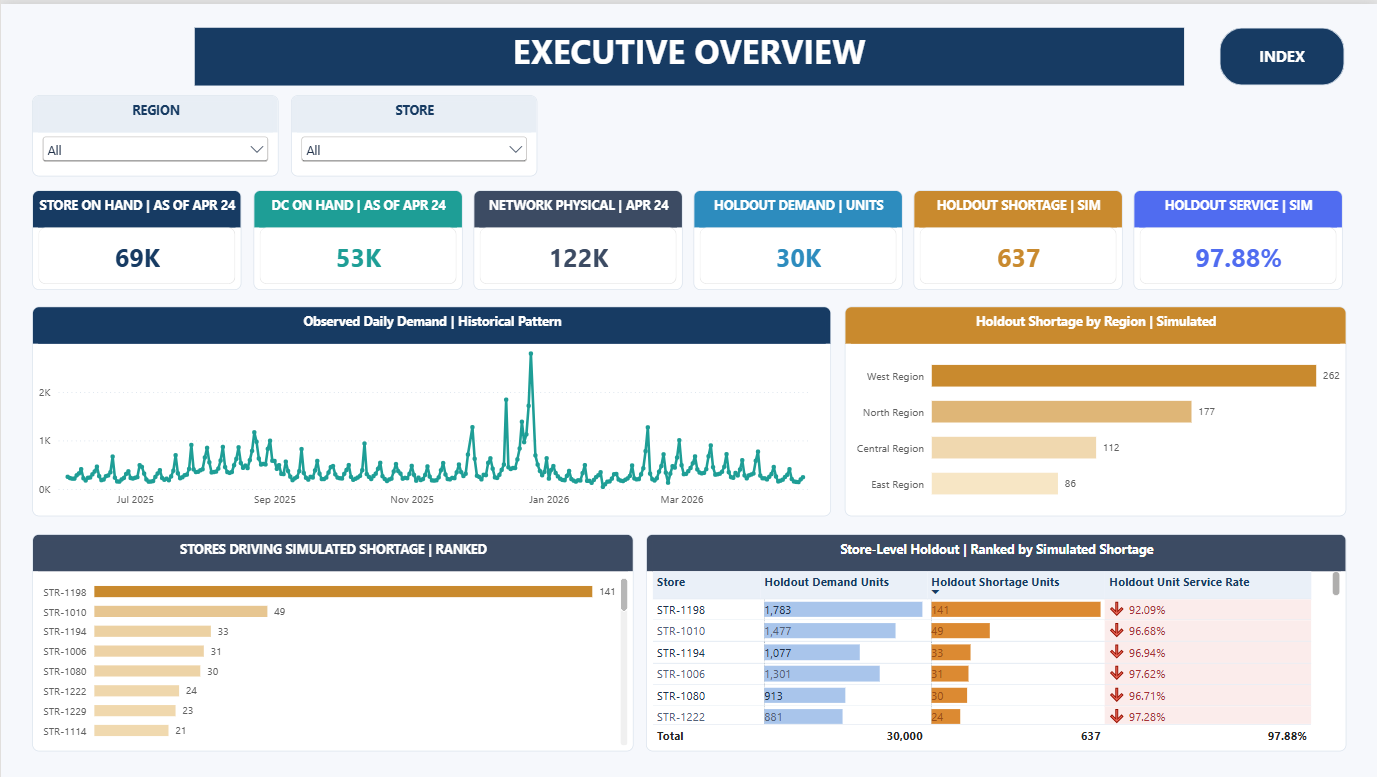
Task: Click the 30,000 total demand cell
Action: click(904, 736)
